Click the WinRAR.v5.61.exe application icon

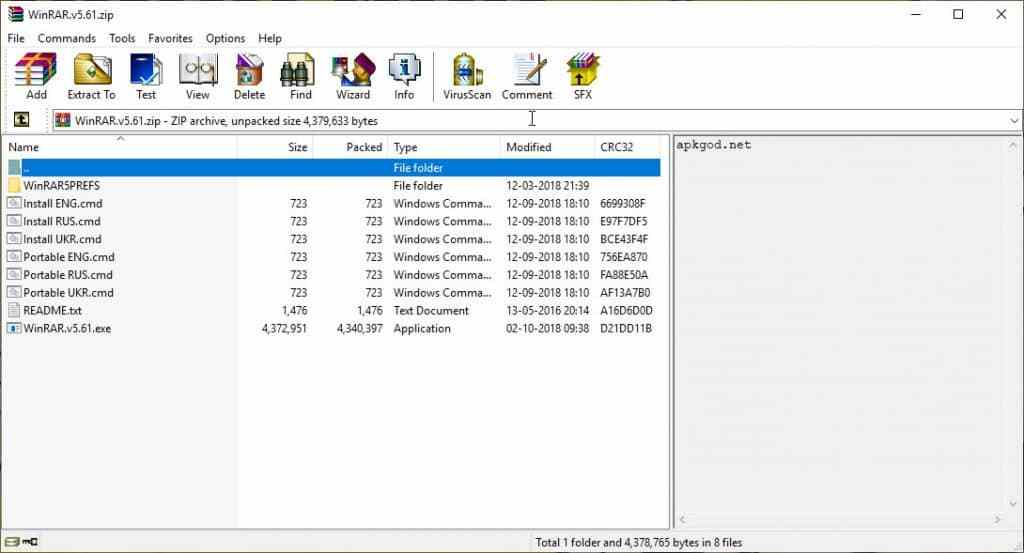[14, 328]
